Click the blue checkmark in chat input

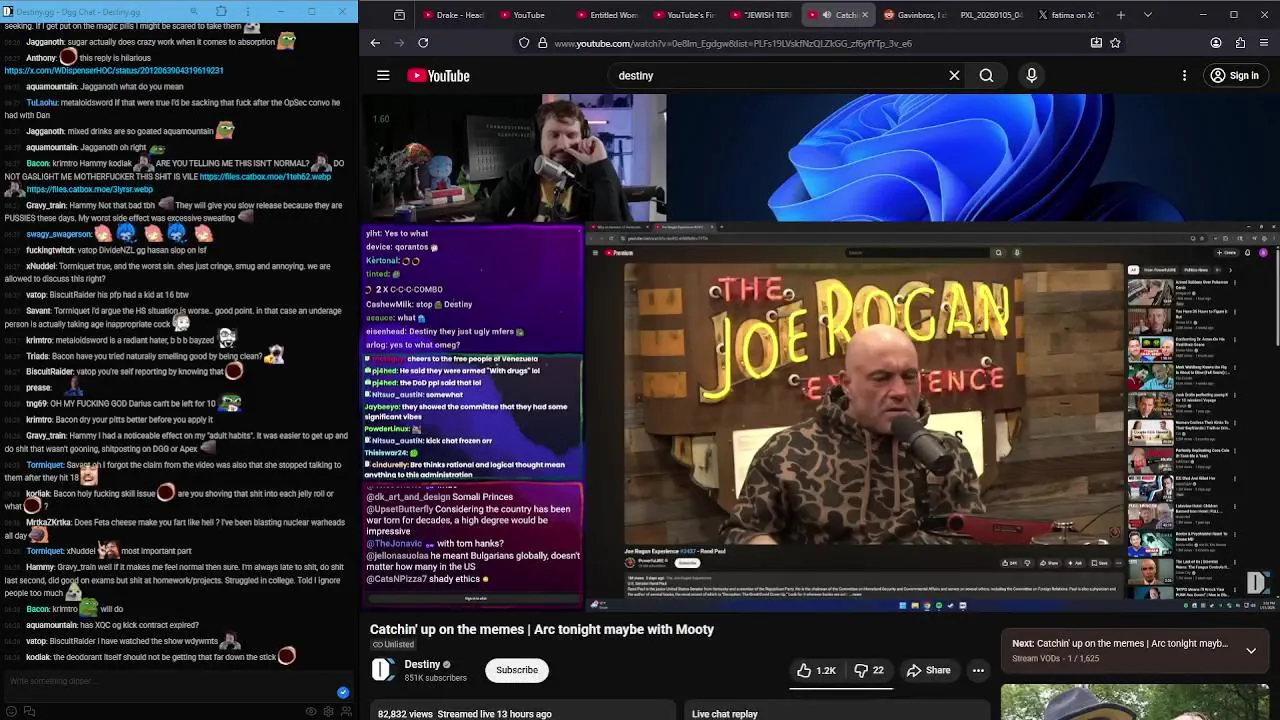pos(343,692)
